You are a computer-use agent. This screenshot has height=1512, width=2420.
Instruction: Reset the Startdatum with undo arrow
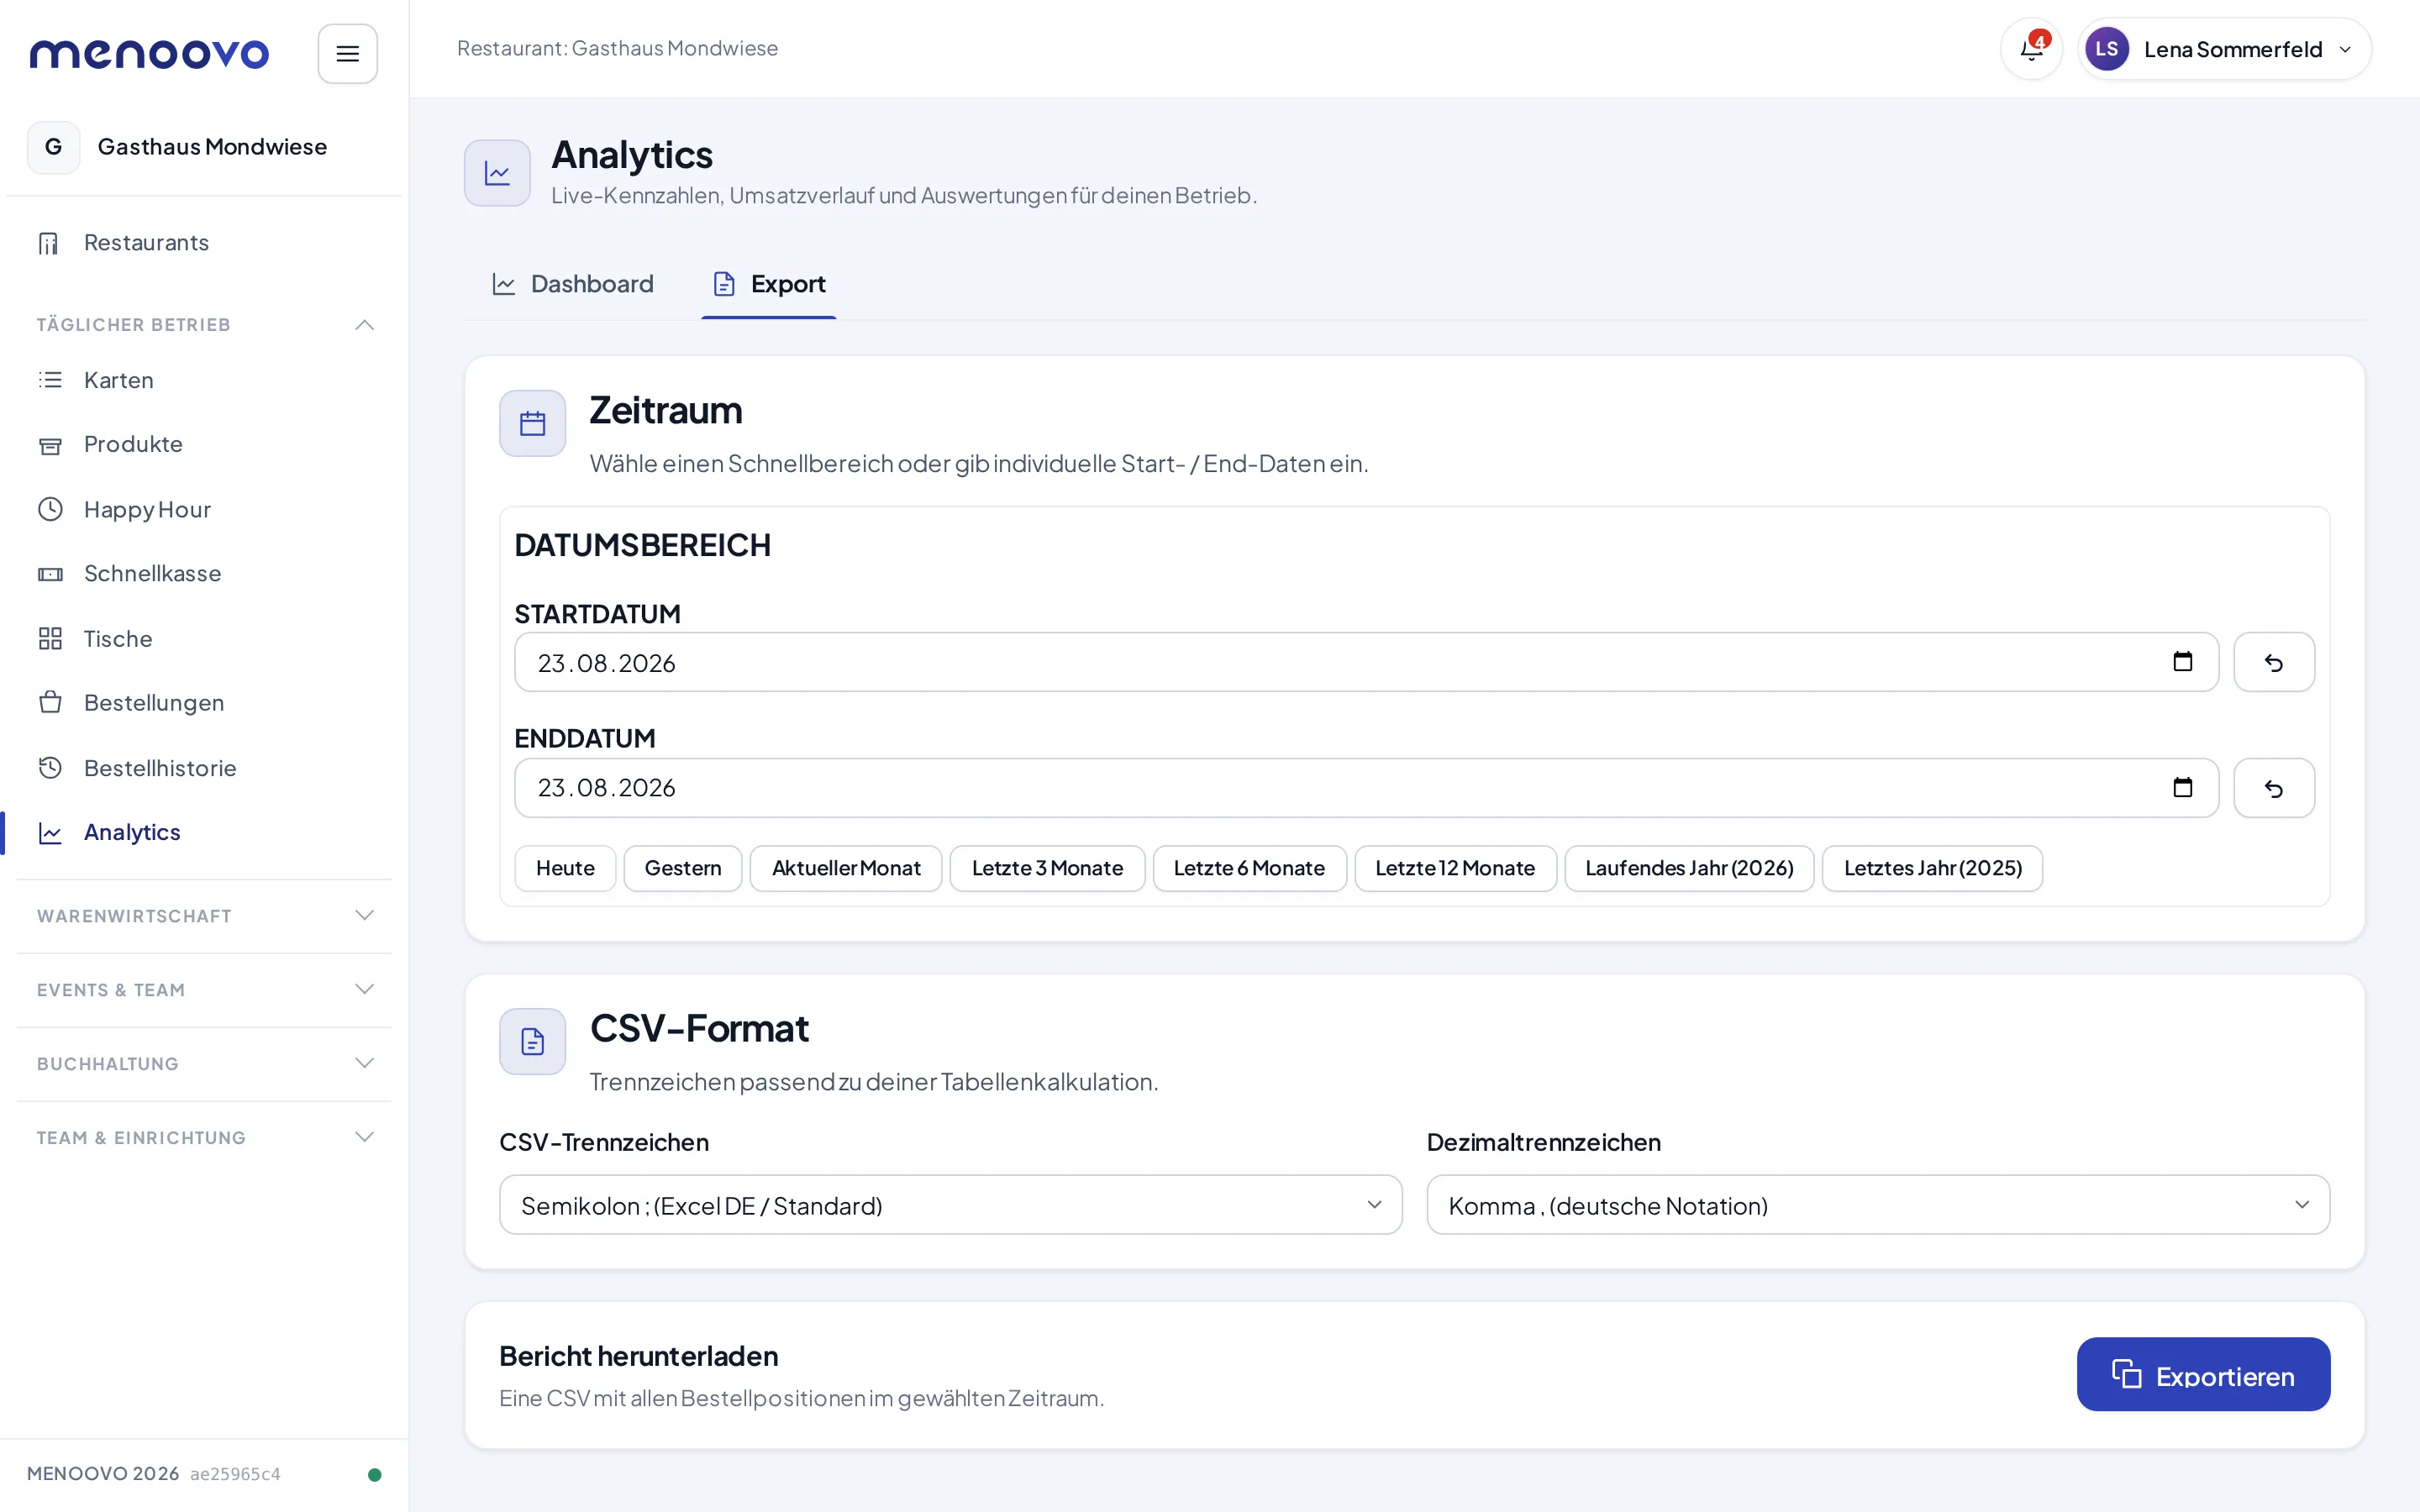coord(2273,662)
